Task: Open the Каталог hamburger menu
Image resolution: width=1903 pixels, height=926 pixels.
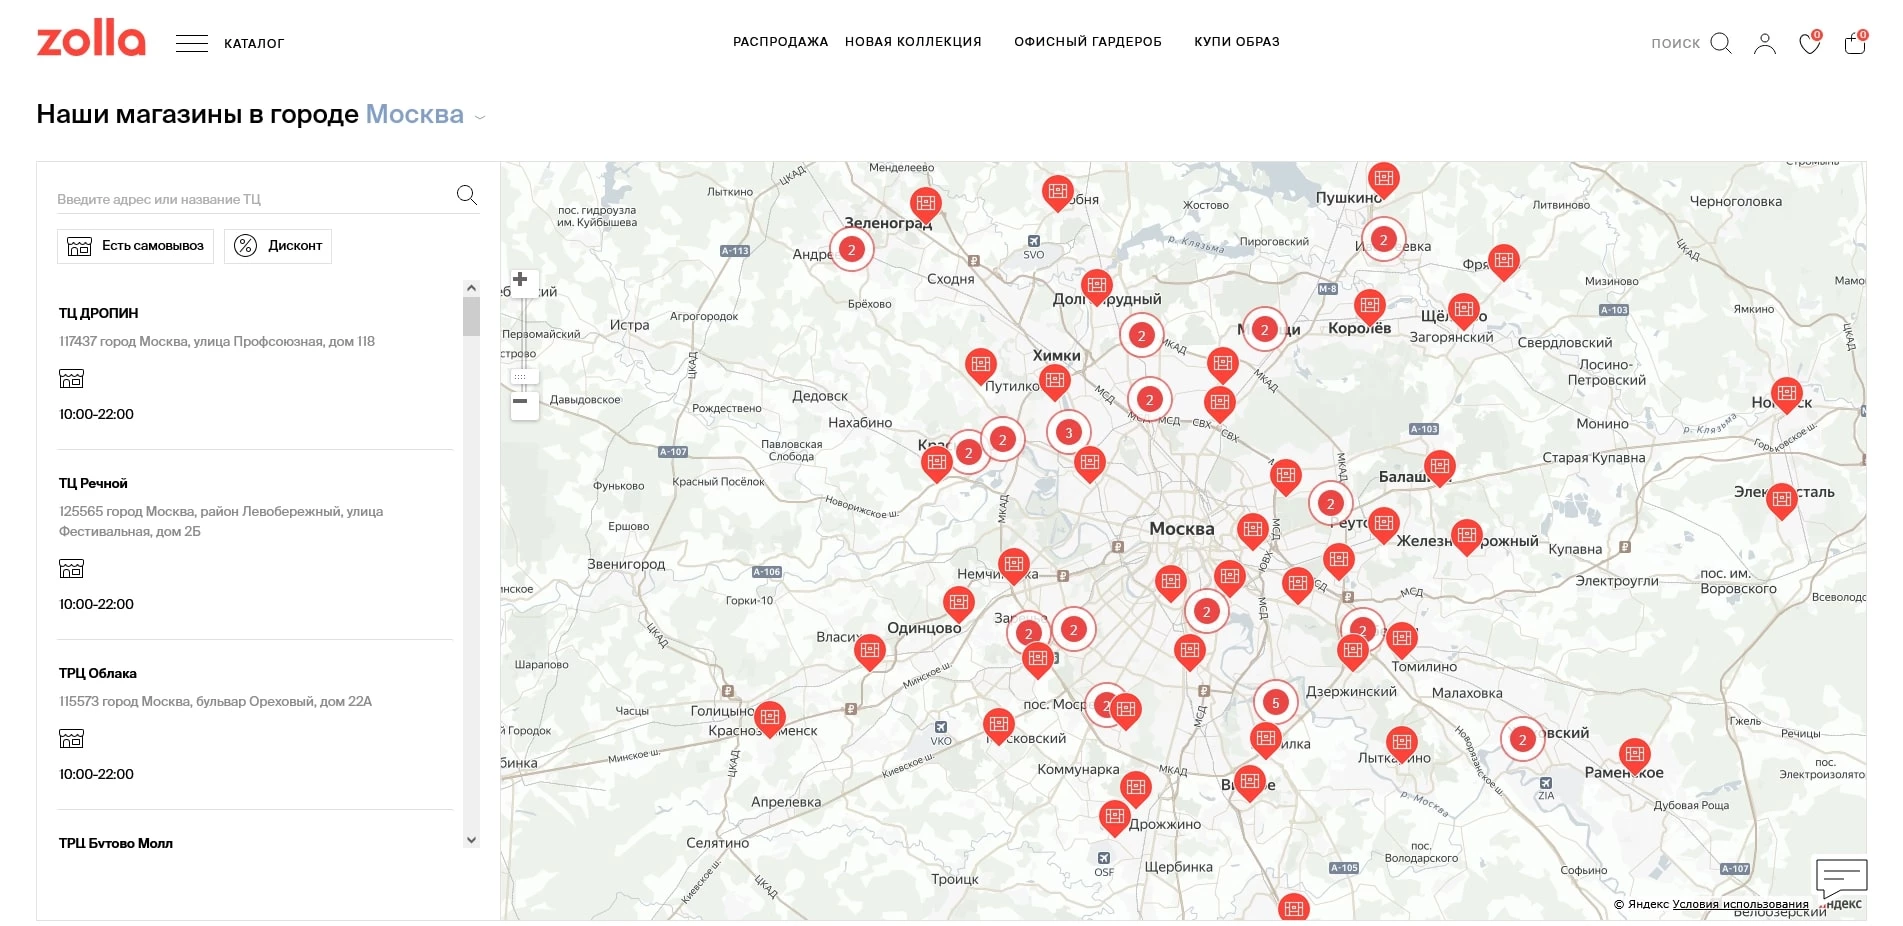Action: tap(192, 43)
